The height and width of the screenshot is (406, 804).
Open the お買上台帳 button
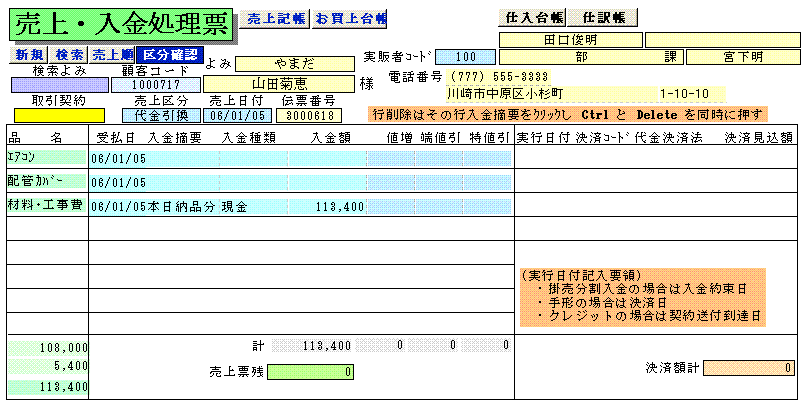pyautogui.click(x=349, y=19)
